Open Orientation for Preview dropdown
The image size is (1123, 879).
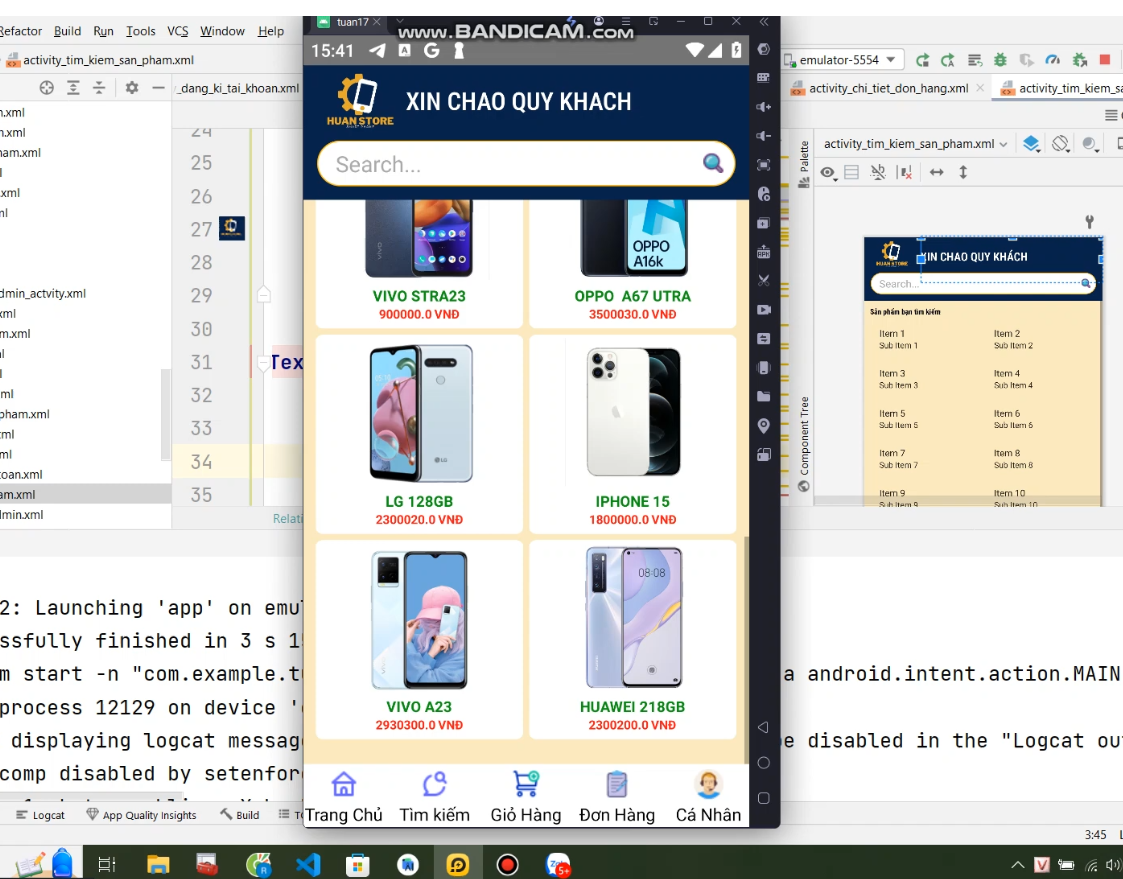1061,144
